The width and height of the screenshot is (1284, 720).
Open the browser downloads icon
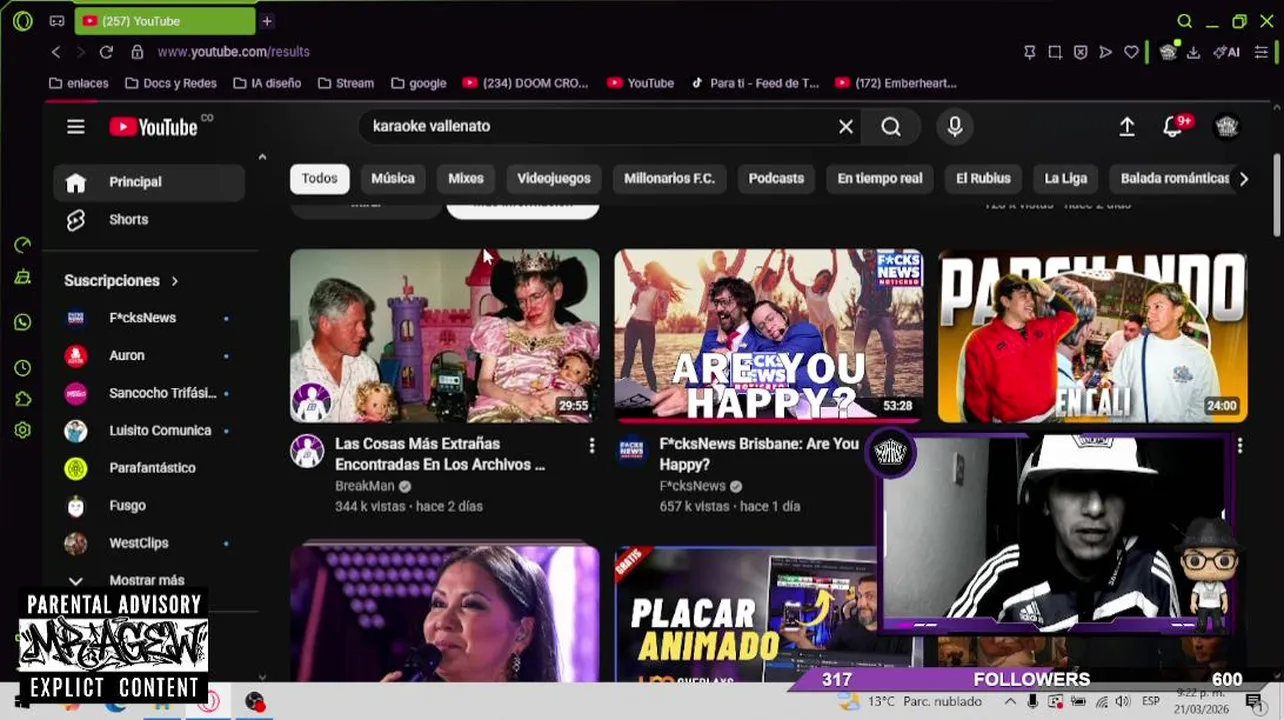[1193, 52]
